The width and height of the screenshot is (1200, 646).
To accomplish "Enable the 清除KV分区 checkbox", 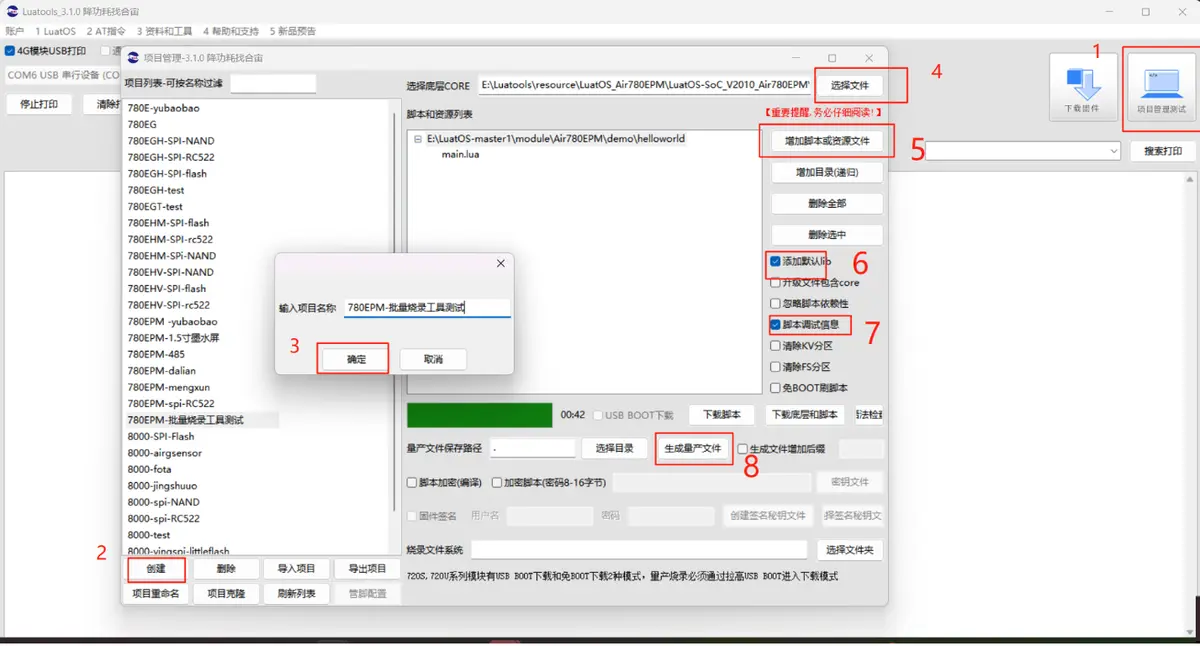I will coord(776,346).
